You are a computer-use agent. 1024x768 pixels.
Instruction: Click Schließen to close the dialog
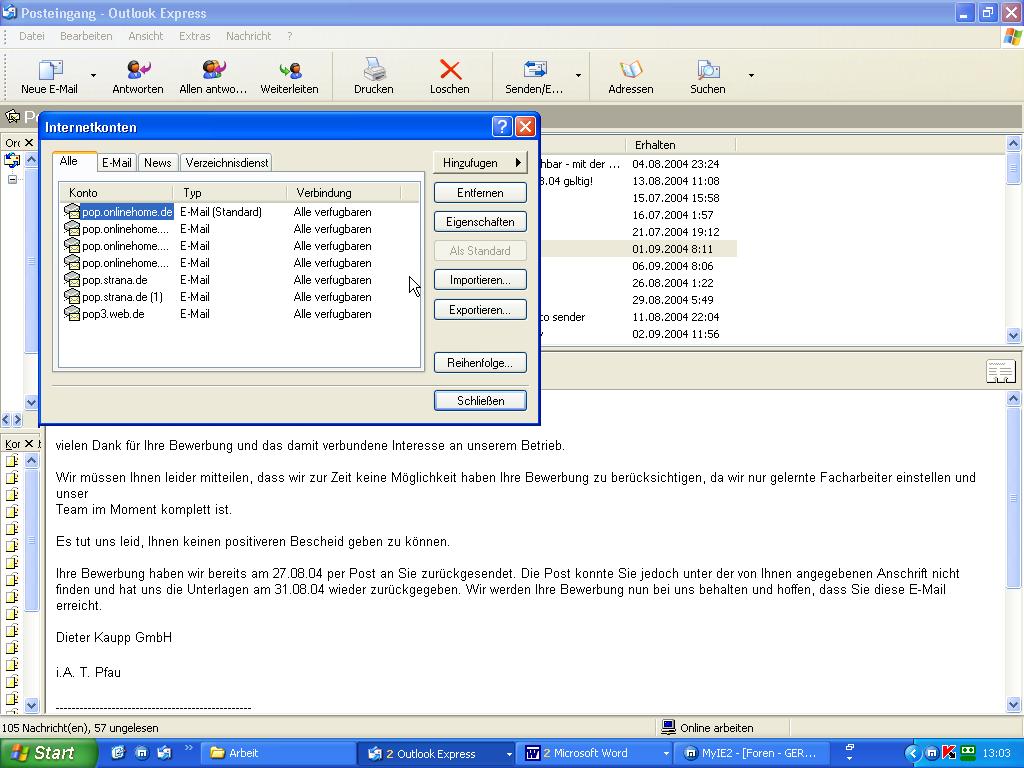coord(480,401)
